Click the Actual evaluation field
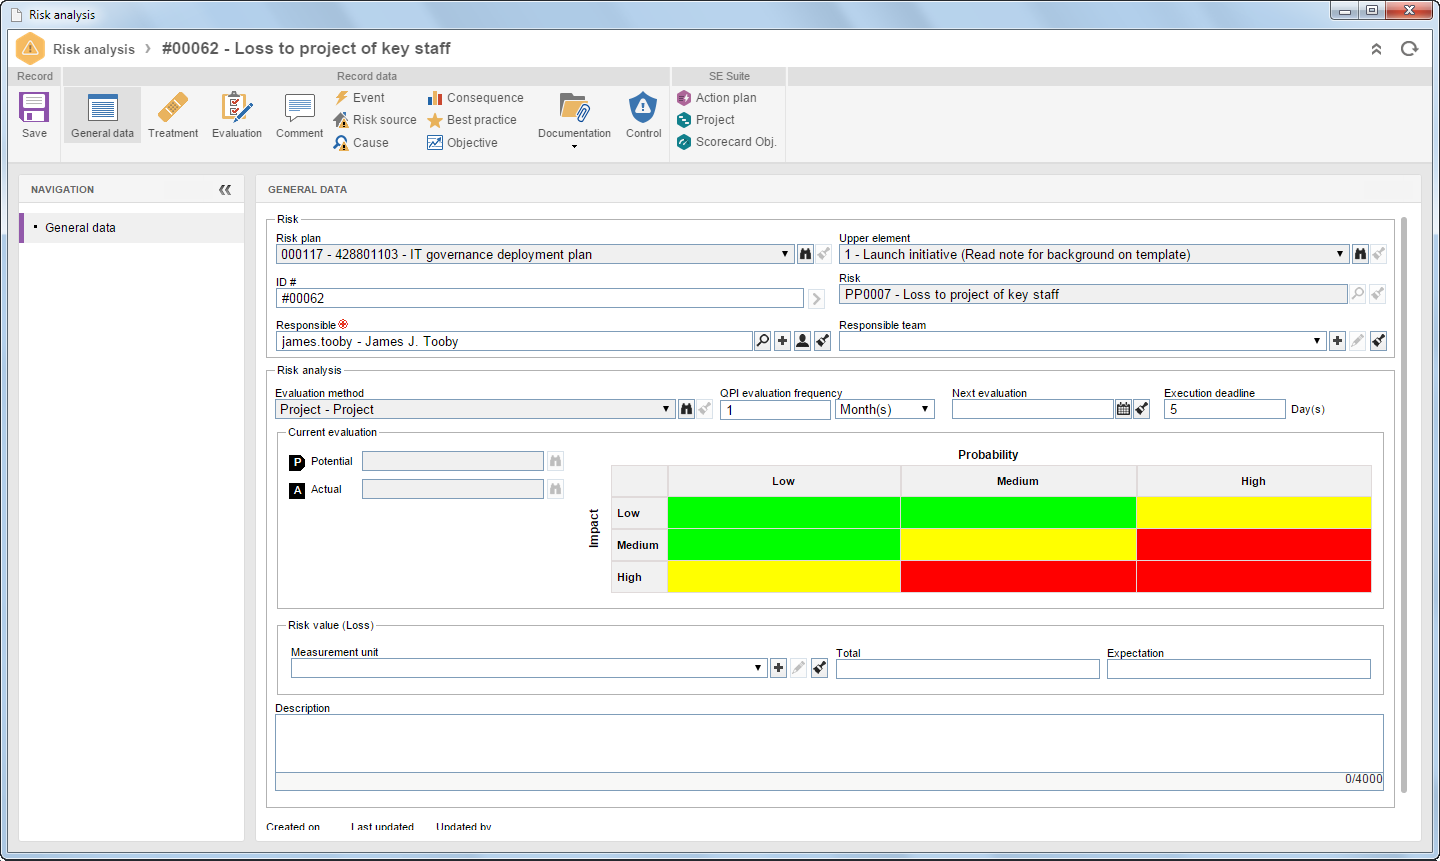 [453, 489]
